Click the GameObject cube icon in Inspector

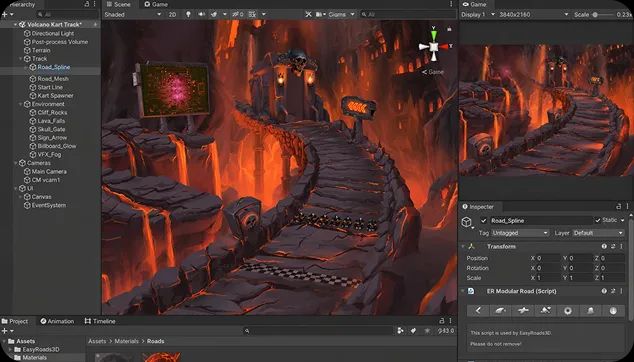click(467, 222)
